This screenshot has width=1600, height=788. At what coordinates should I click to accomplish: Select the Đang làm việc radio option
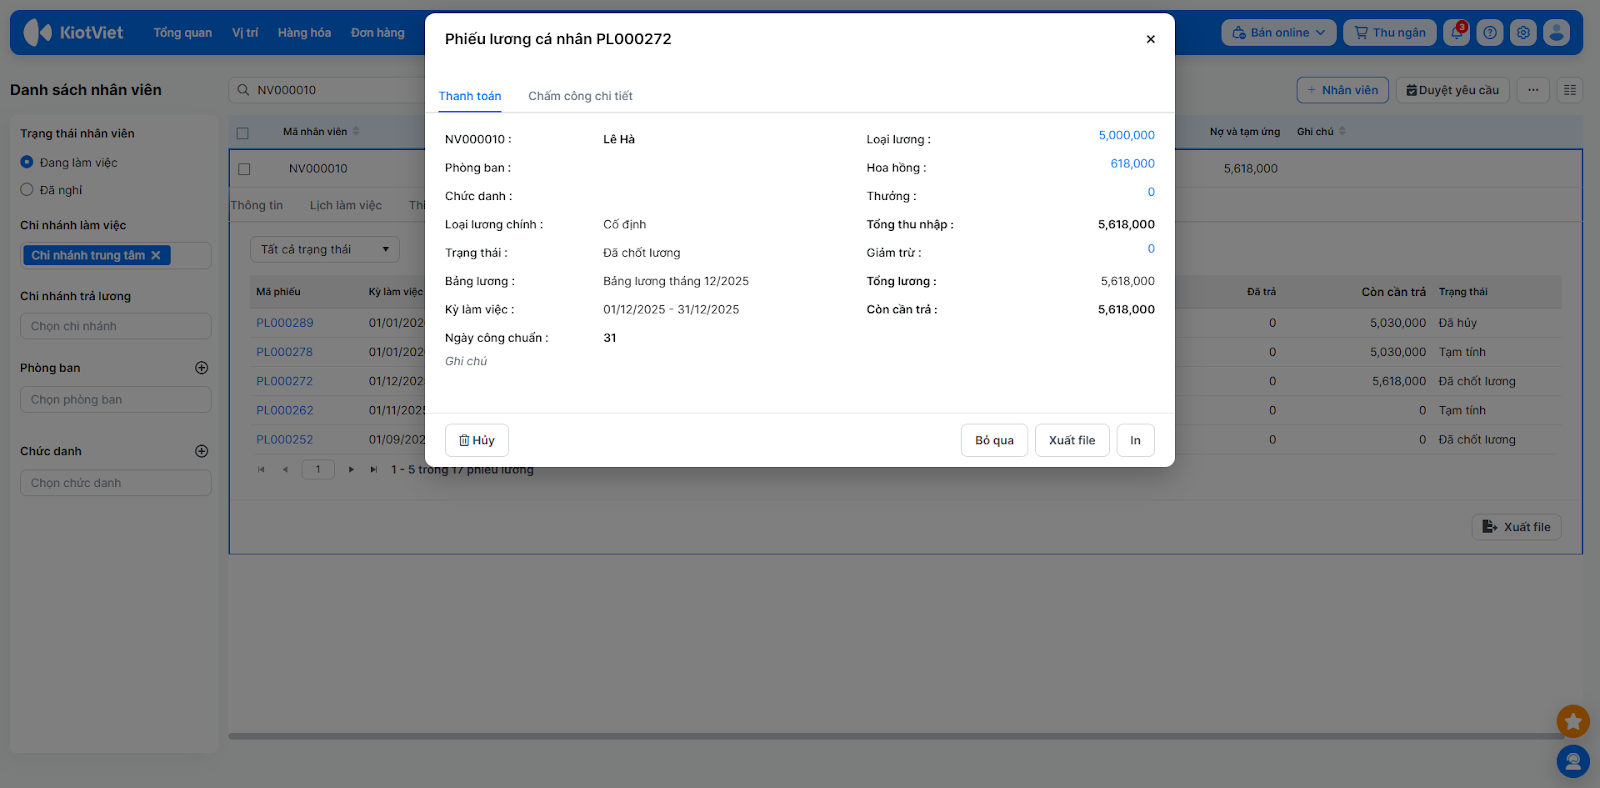[x=27, y=162]
